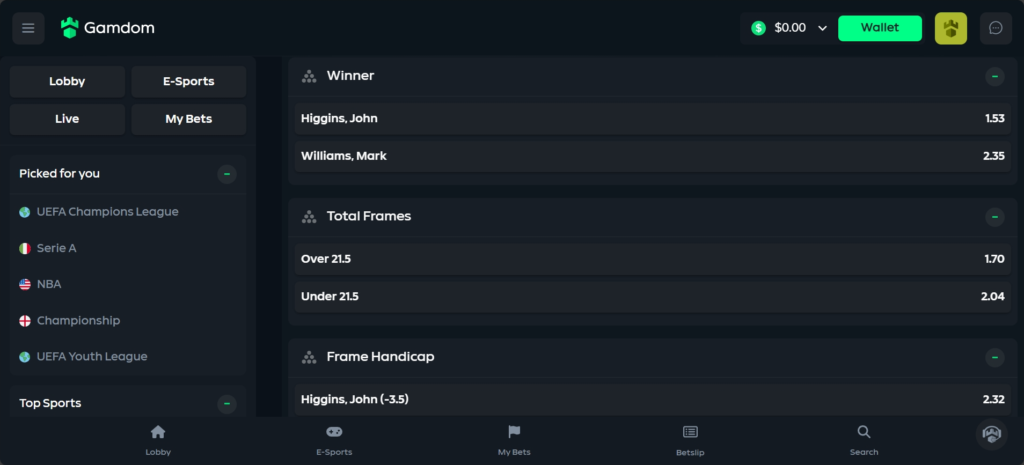Select Higgins, John odds 1.53

(x=652, y=119)
